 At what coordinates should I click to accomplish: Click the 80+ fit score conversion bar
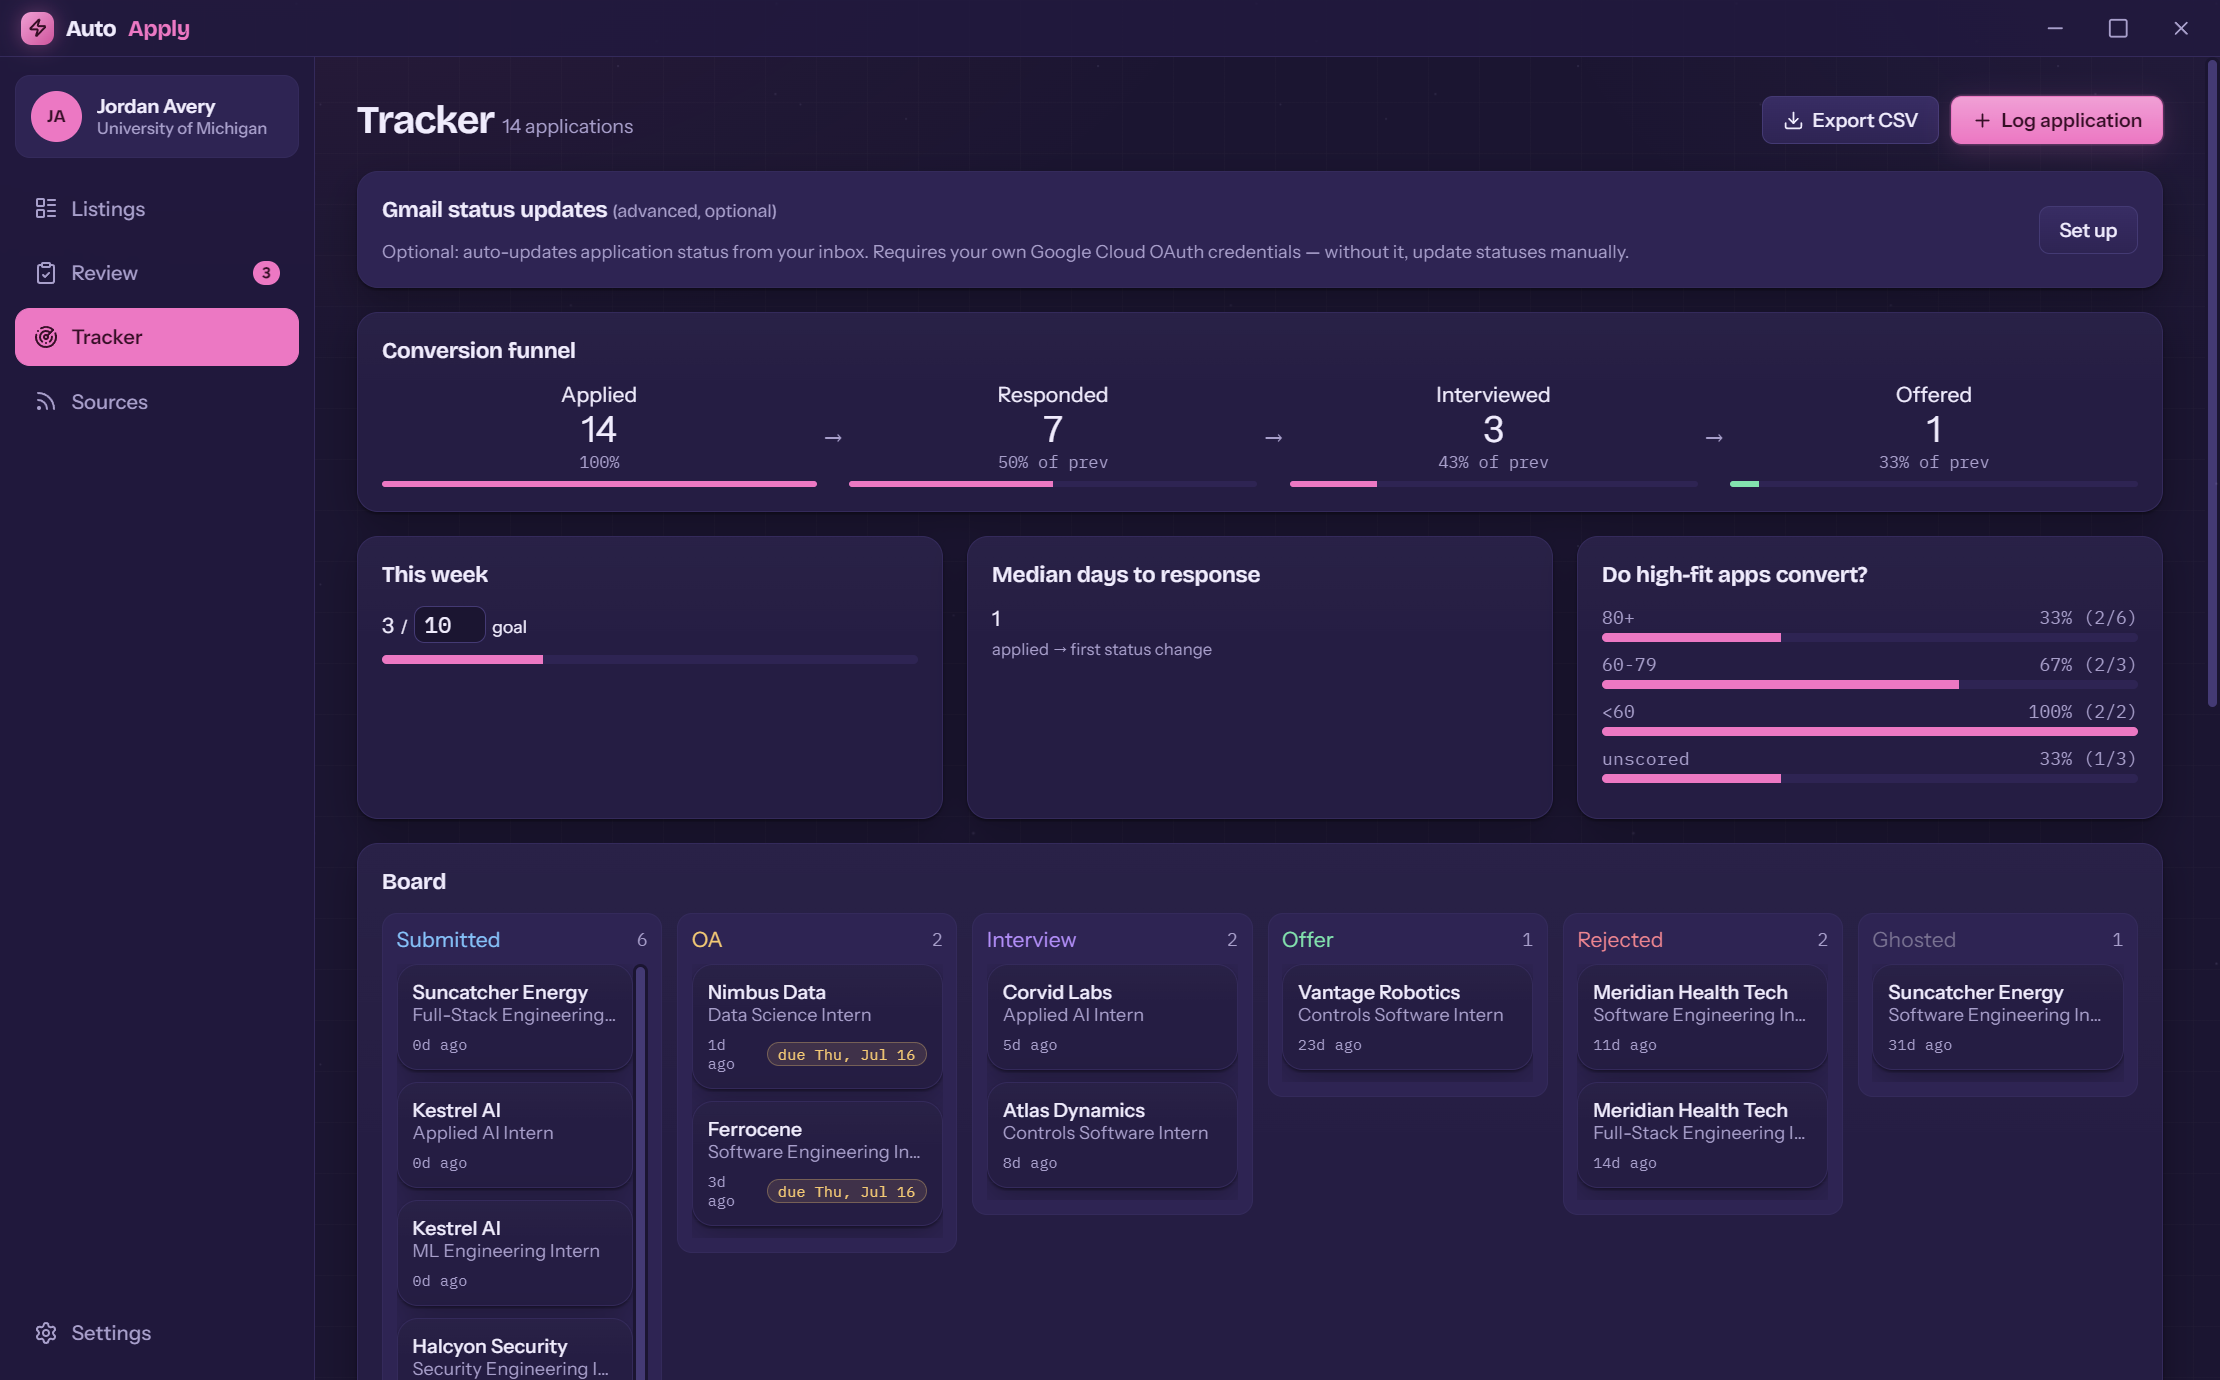[1869, 638]
